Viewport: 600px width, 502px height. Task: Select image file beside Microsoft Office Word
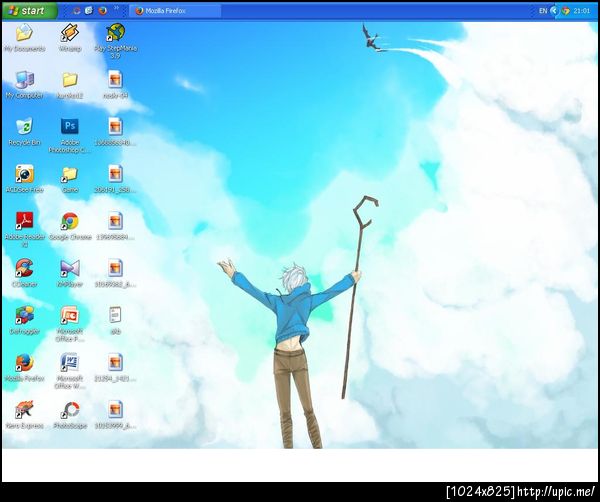coord(115,367)
